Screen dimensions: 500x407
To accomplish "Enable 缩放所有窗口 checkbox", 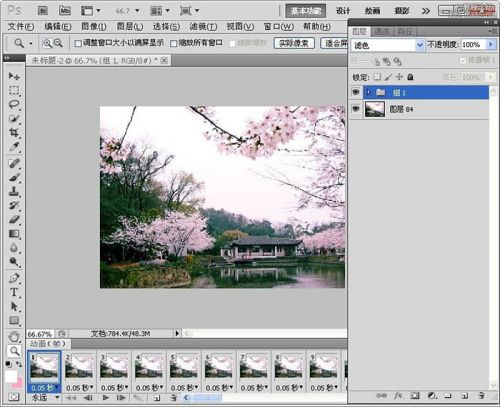I will (173, 43).
